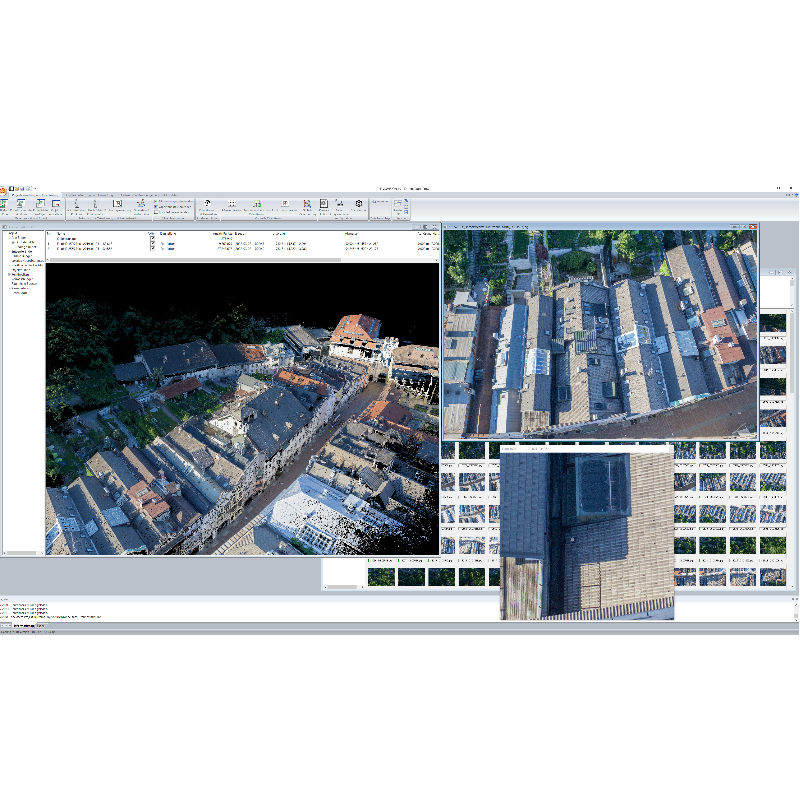Click the leftmost large ribbon icon

click(3, 204)
